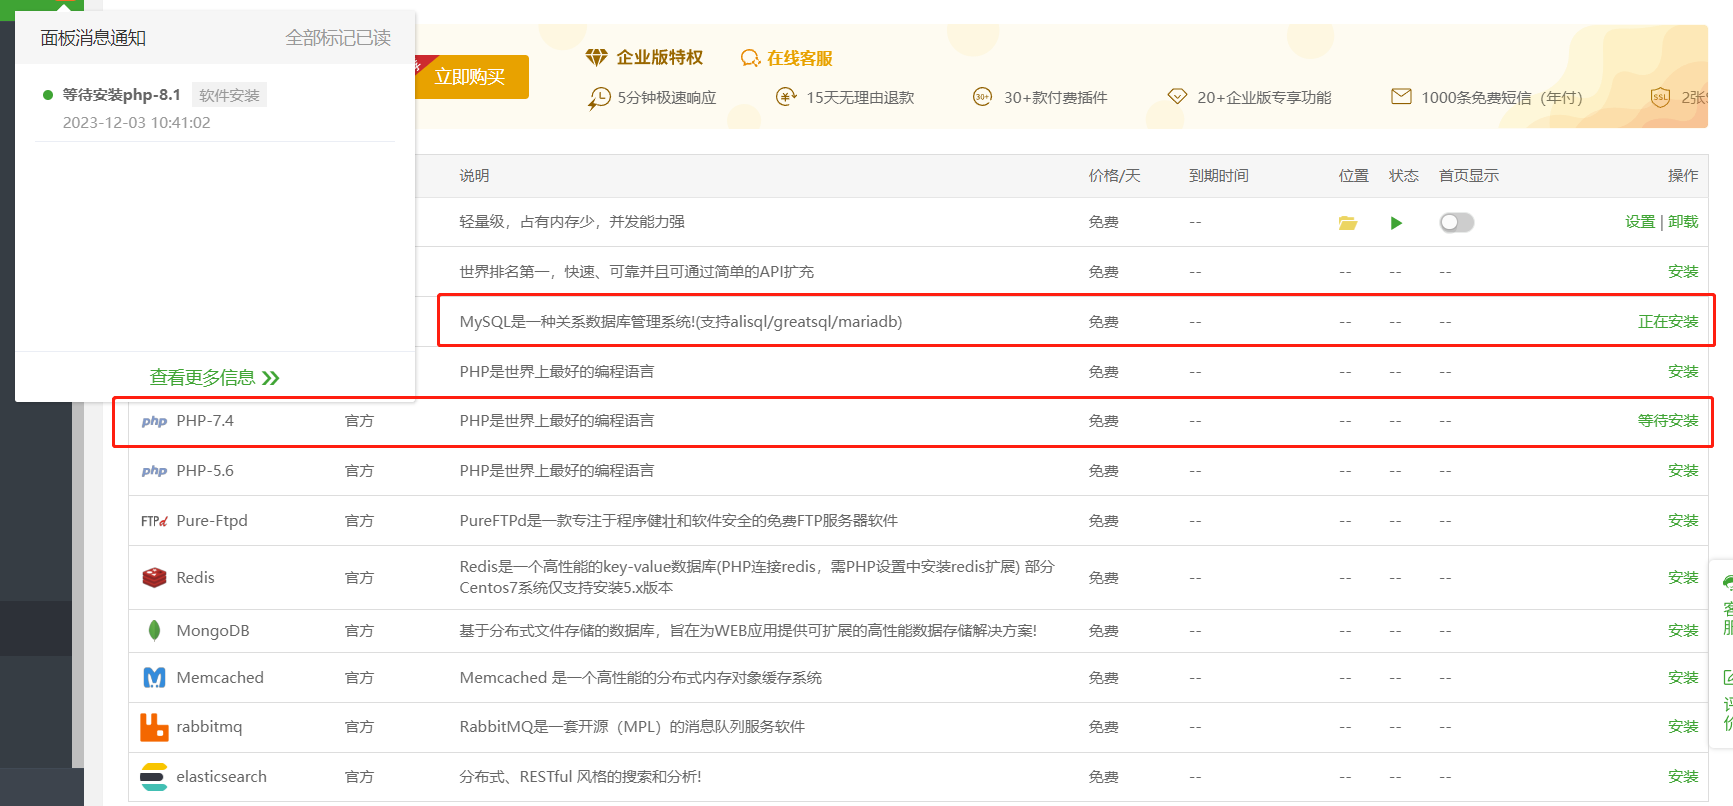
Task: Click the 首页显示 column header
Action: (x=1468, y=176)
